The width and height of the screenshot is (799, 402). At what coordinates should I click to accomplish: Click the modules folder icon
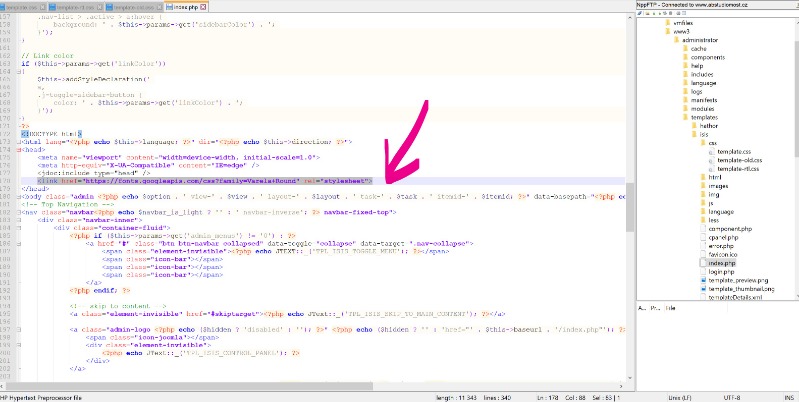coord(685,109)
